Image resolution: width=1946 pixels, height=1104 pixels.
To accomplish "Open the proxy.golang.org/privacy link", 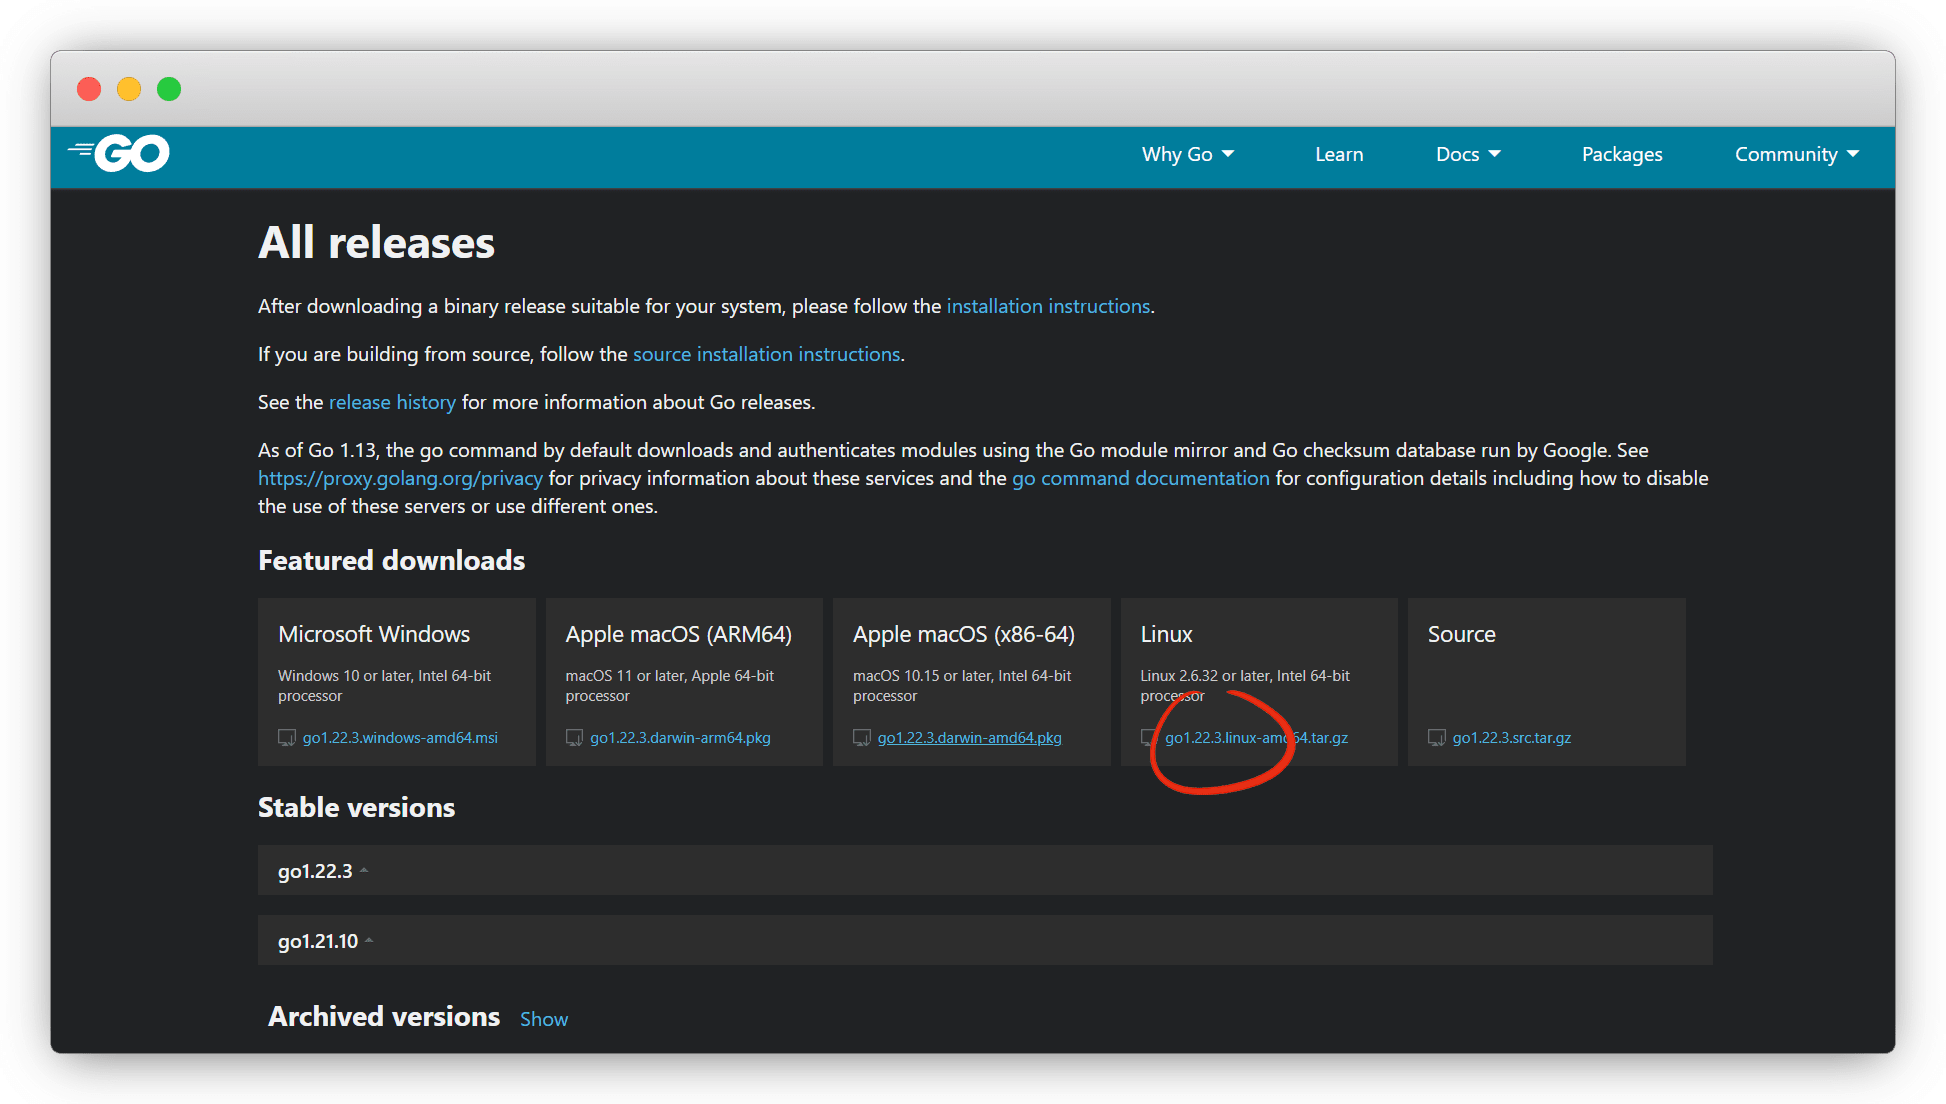I will pyautogui.click(x=400, y=478).
